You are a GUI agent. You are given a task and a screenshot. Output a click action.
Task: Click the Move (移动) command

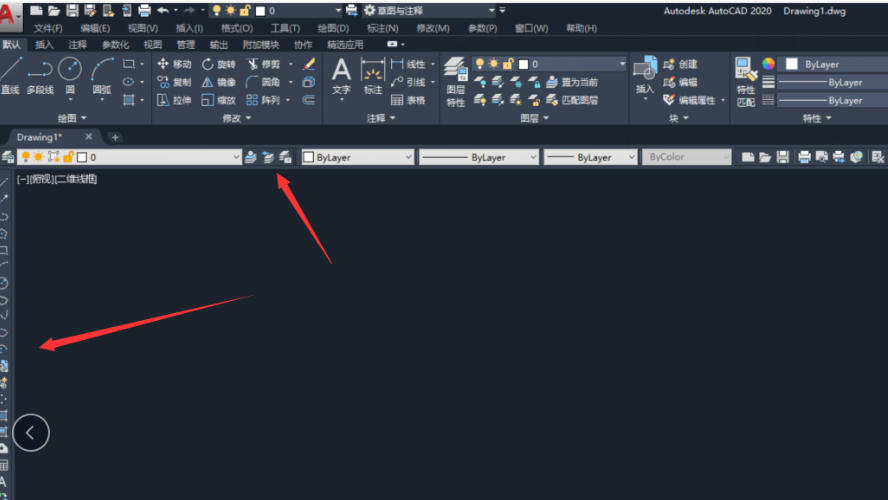tap(174, 64)
